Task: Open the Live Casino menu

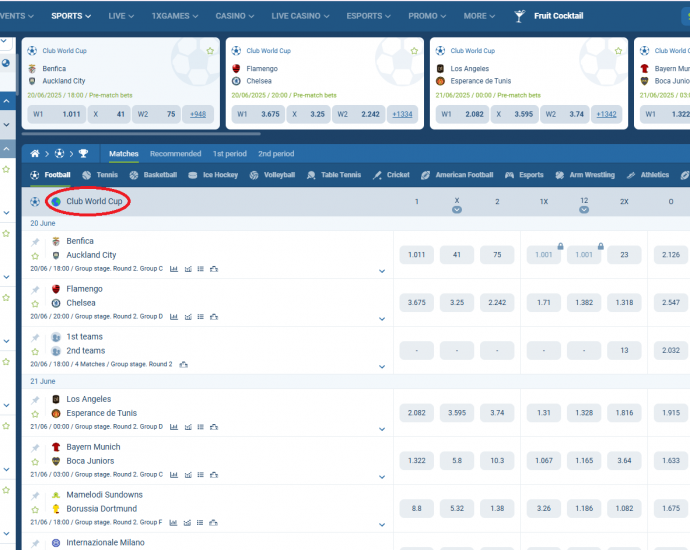Action: pos(298,16)
